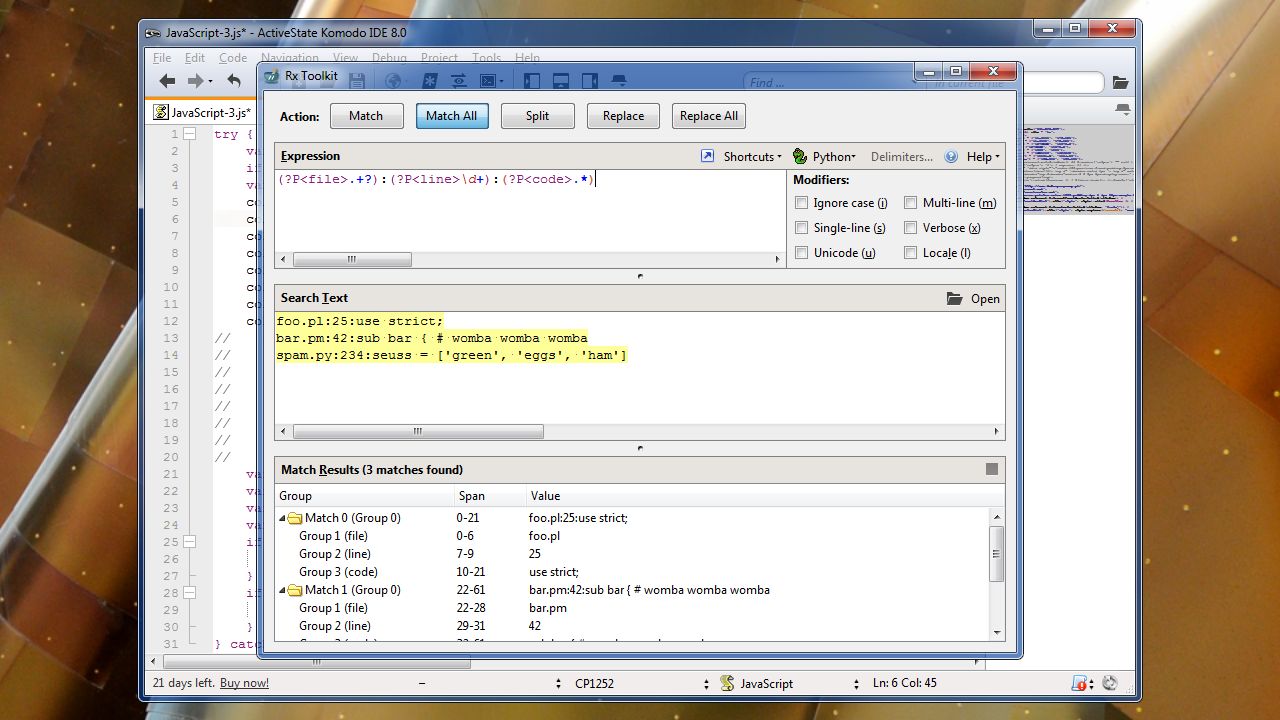This screenshot has height=720, width=1280.
Task: Click the Span column header
Action: [489, 496]
